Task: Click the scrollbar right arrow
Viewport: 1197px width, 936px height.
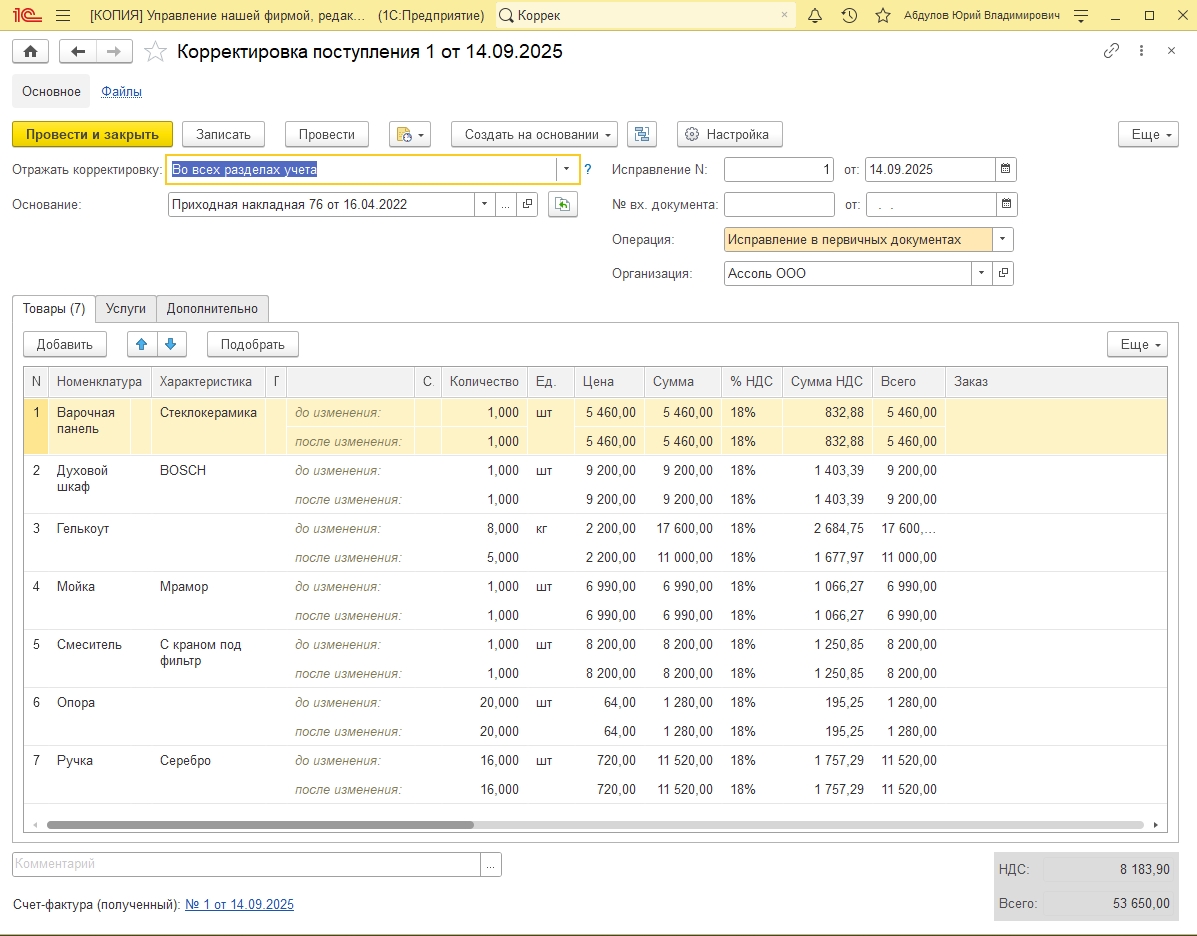Action: 1156,825
